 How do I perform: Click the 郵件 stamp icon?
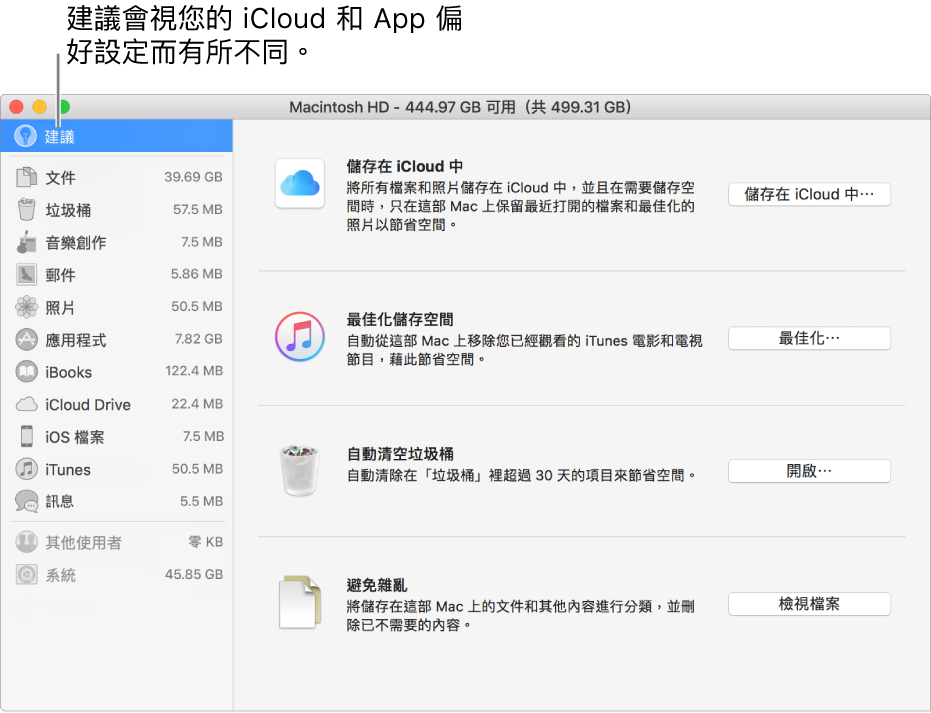[27, 274]
